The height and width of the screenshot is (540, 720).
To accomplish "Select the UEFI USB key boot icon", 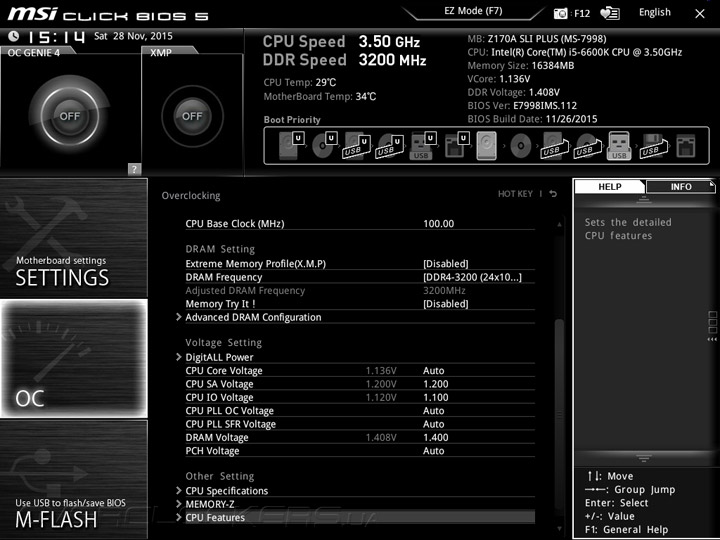I will pyautogui.click(x=422, y=146).
